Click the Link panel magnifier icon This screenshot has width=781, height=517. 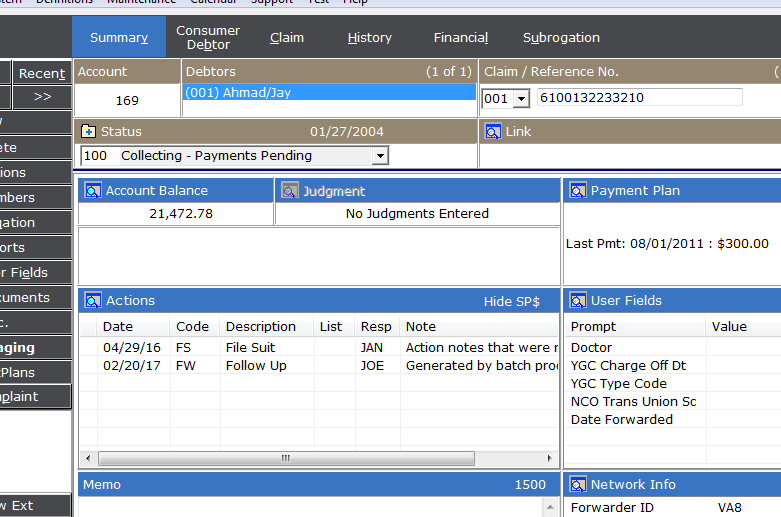pyautogui.click(x=492, y=132)
